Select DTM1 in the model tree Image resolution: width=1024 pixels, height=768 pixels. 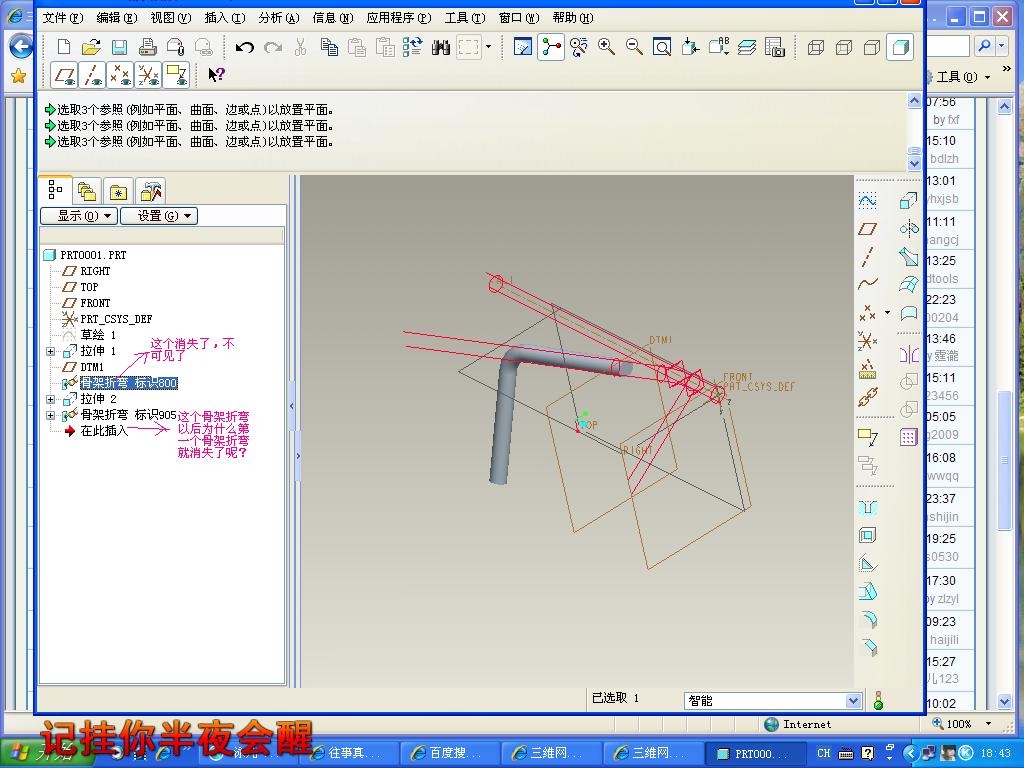[92, 367]
